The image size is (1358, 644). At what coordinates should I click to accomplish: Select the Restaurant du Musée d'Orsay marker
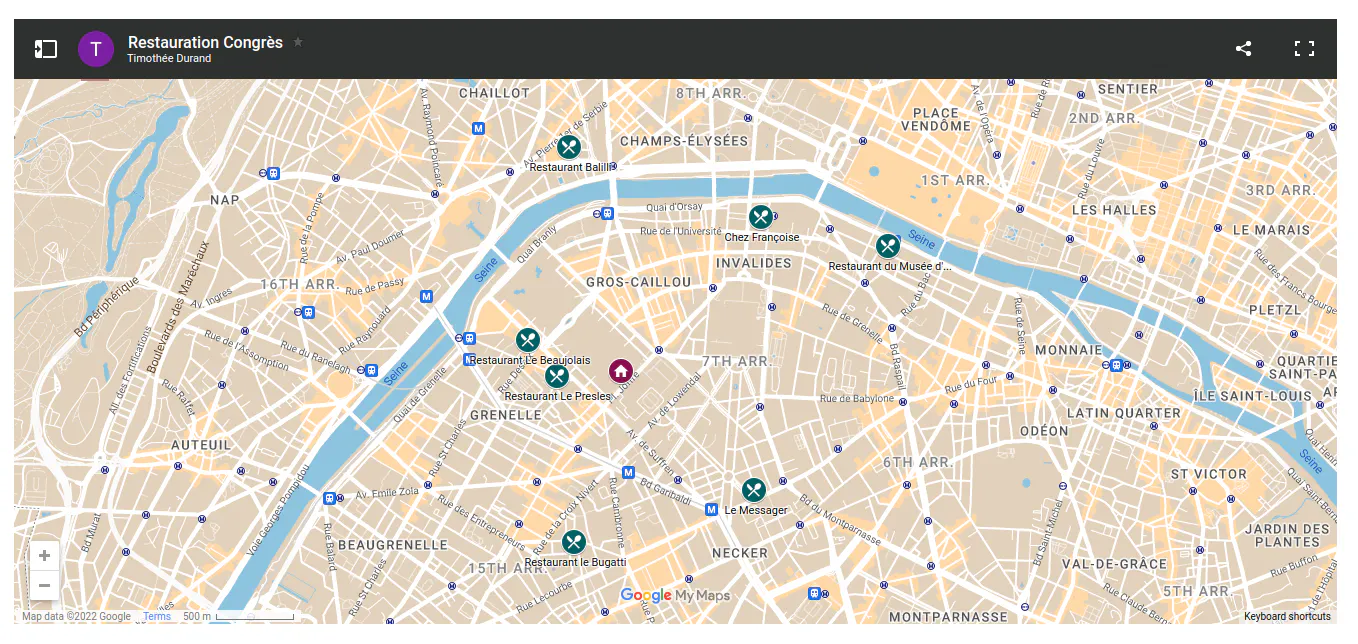[x=888, y=246]
